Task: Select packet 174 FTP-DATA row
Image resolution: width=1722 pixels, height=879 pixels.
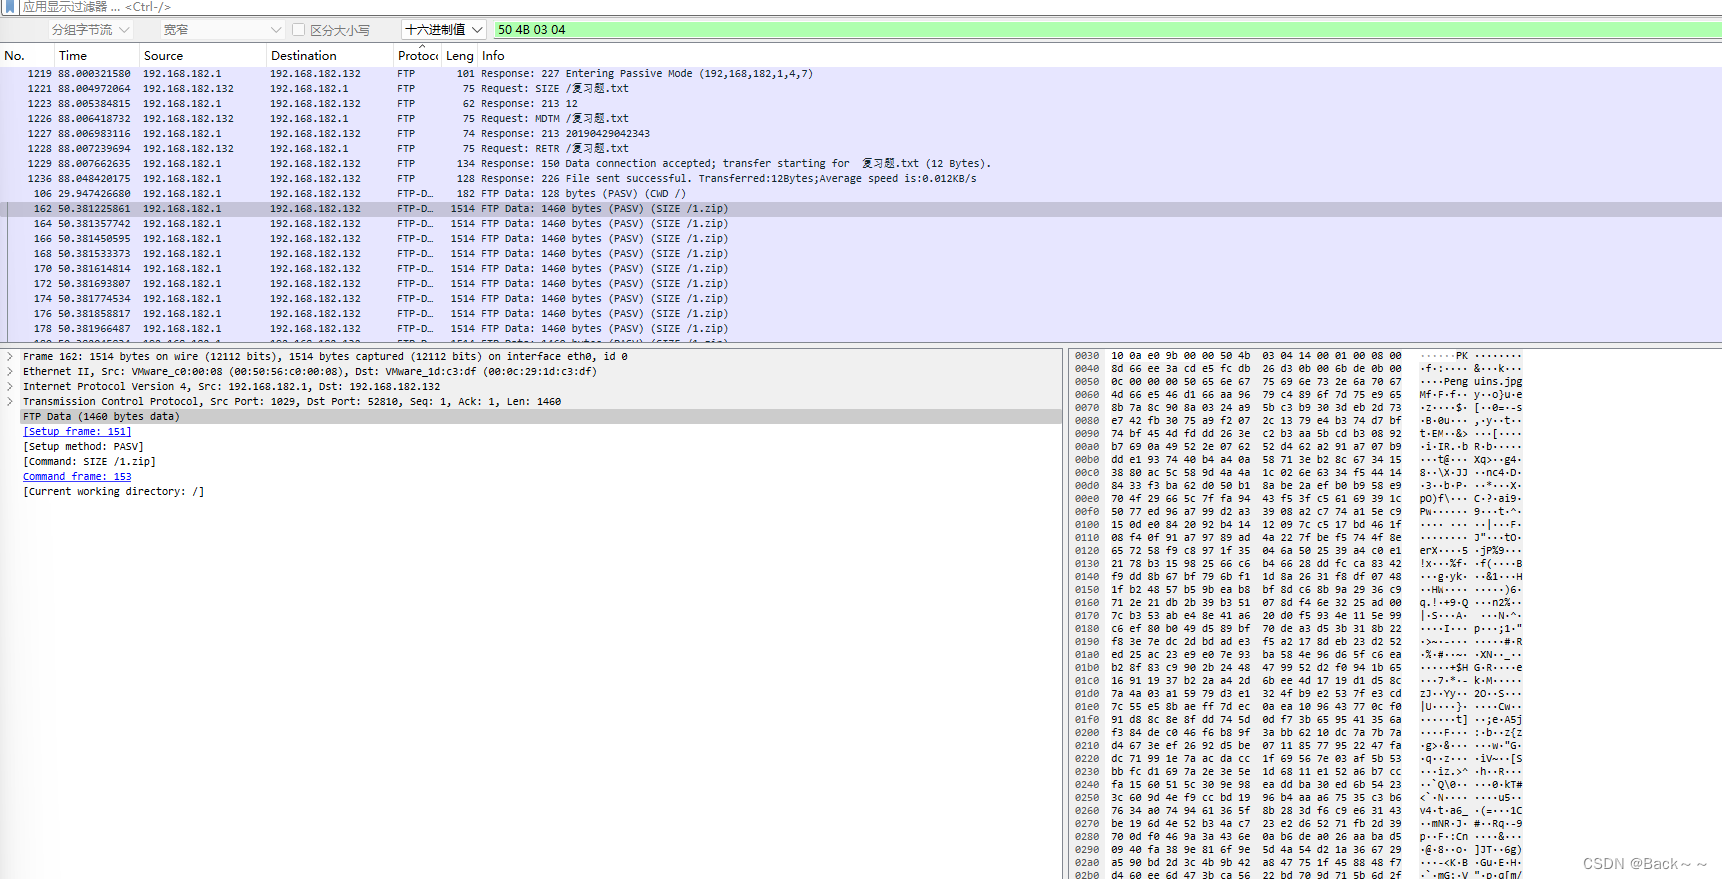Action: point(861,298)
